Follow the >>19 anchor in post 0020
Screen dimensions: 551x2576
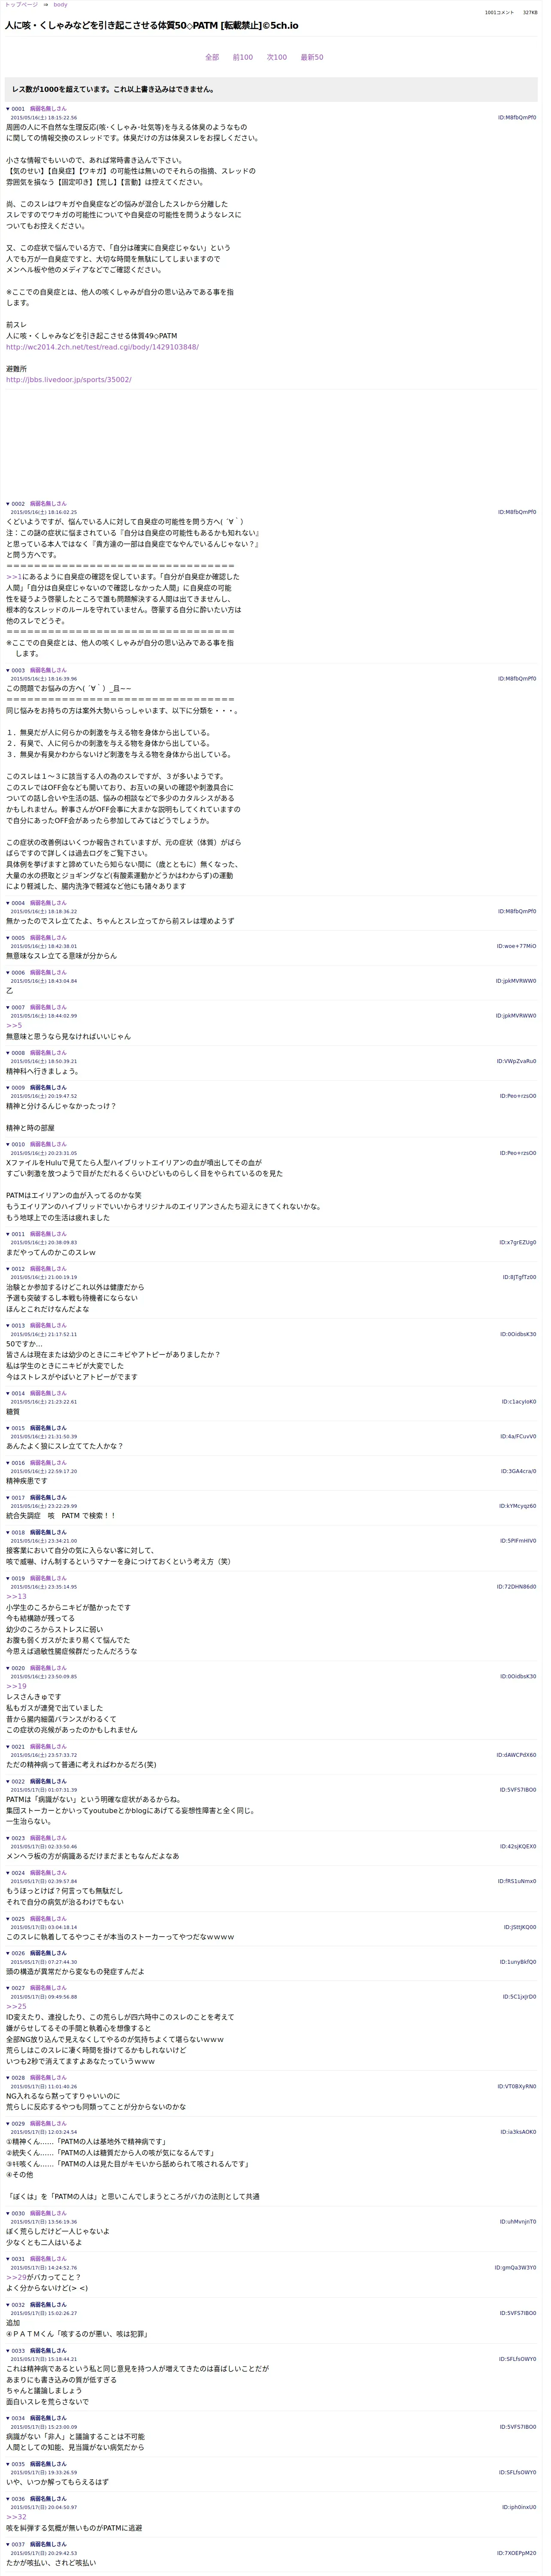(16, 1686)
